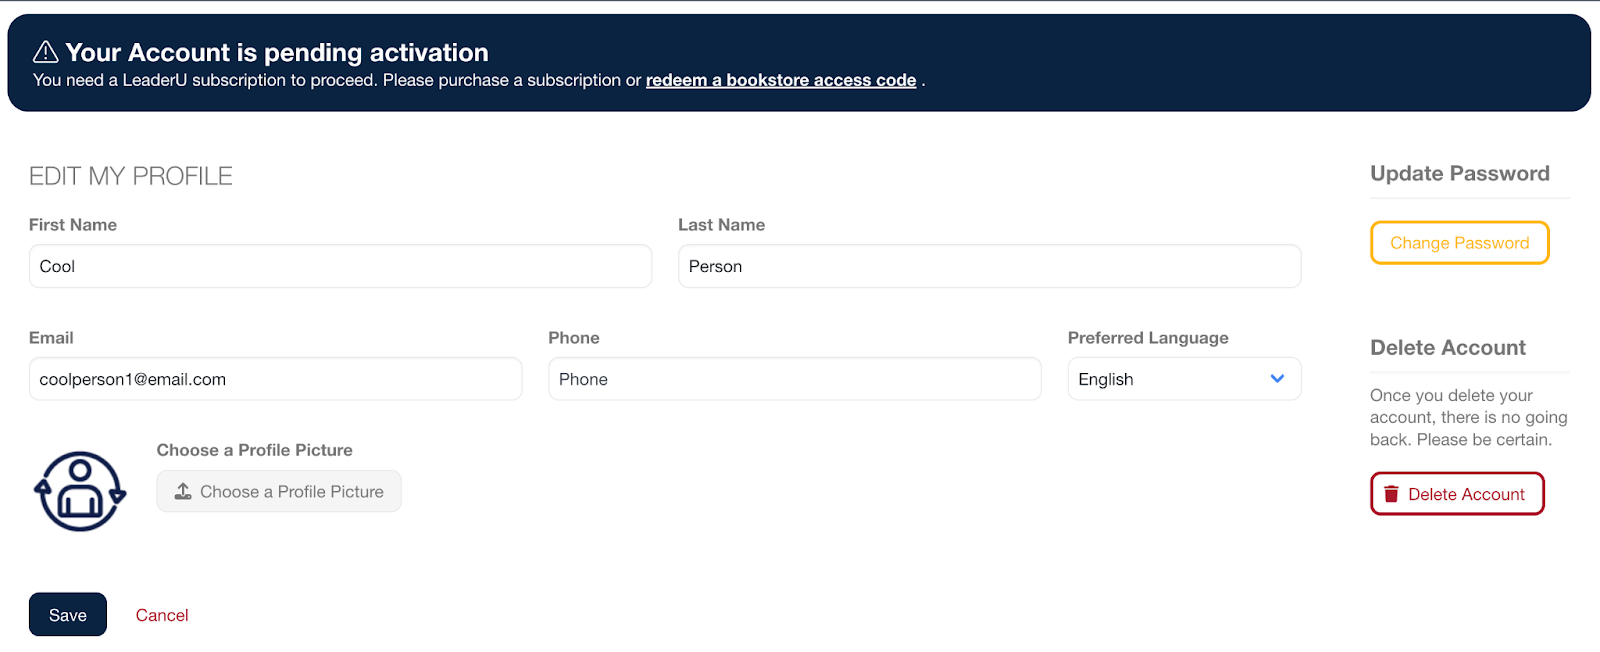The width and height of the screenshot is (1600, 652).
Task: Click into the Email input field
Action: pos(275,379)
